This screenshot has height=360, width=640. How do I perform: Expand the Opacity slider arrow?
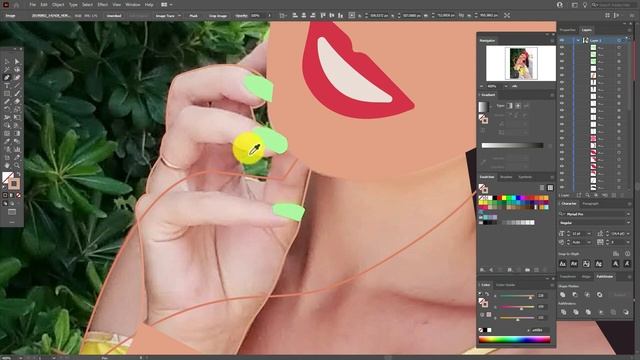coord(269,16)
